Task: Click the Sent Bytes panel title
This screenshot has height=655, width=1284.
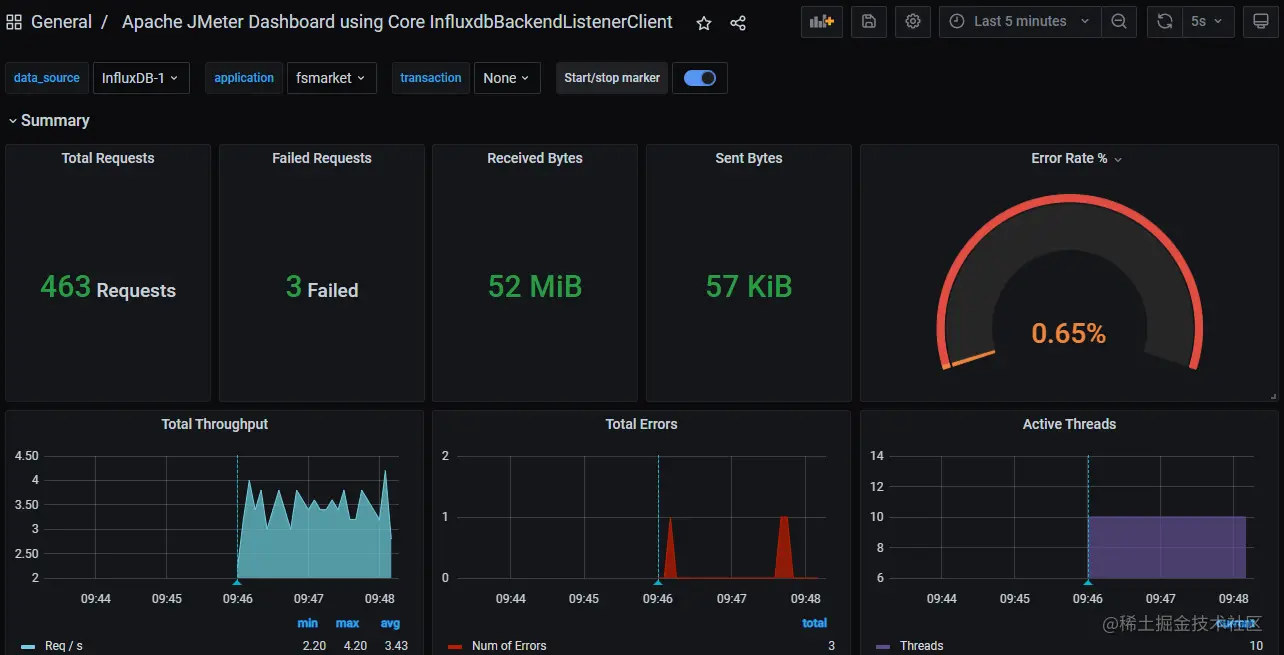Action: (x=749, y=158)
